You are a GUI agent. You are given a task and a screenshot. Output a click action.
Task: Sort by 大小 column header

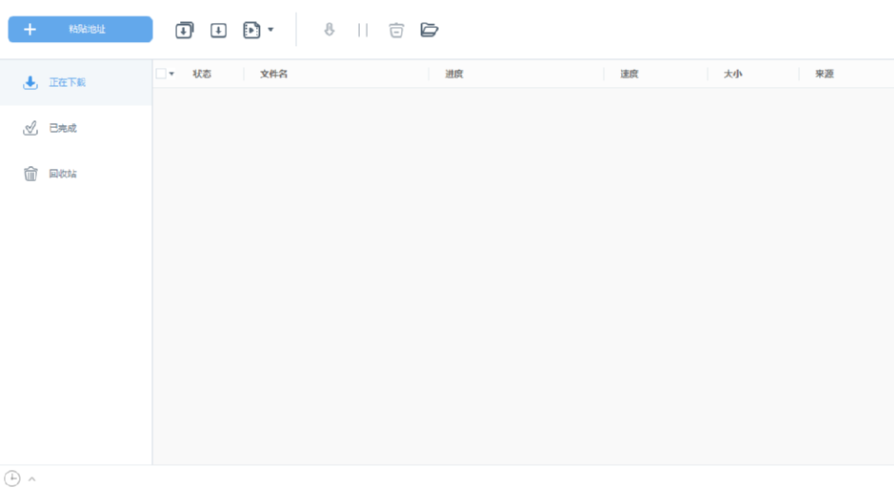click(733, 74)
